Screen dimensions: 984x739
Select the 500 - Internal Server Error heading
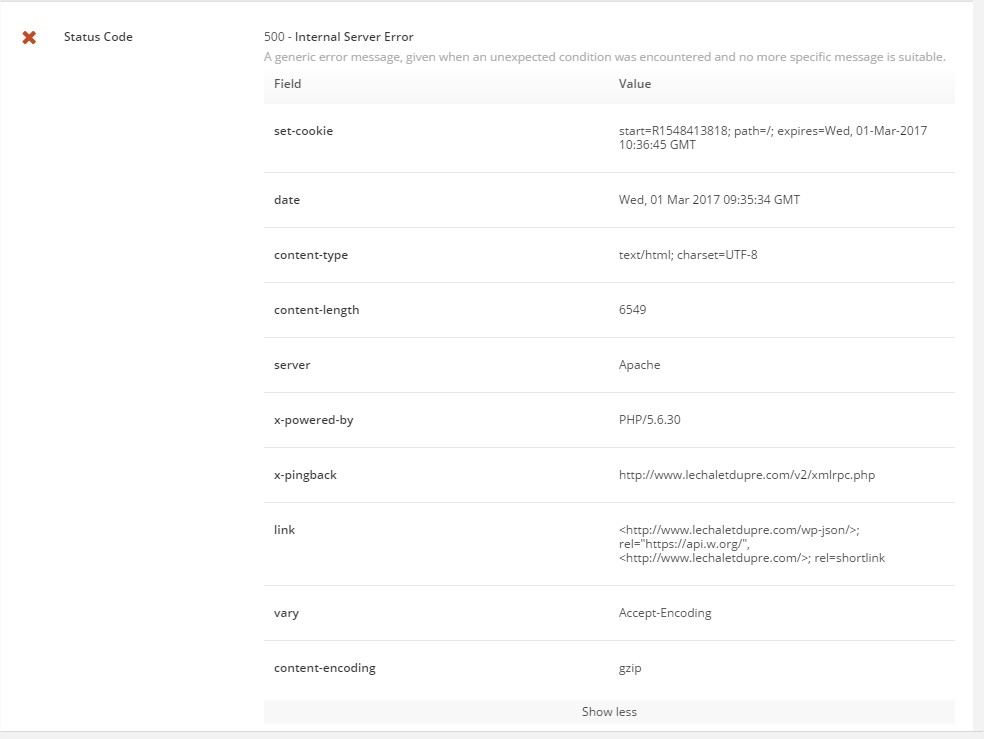click(x=338, y=37)
